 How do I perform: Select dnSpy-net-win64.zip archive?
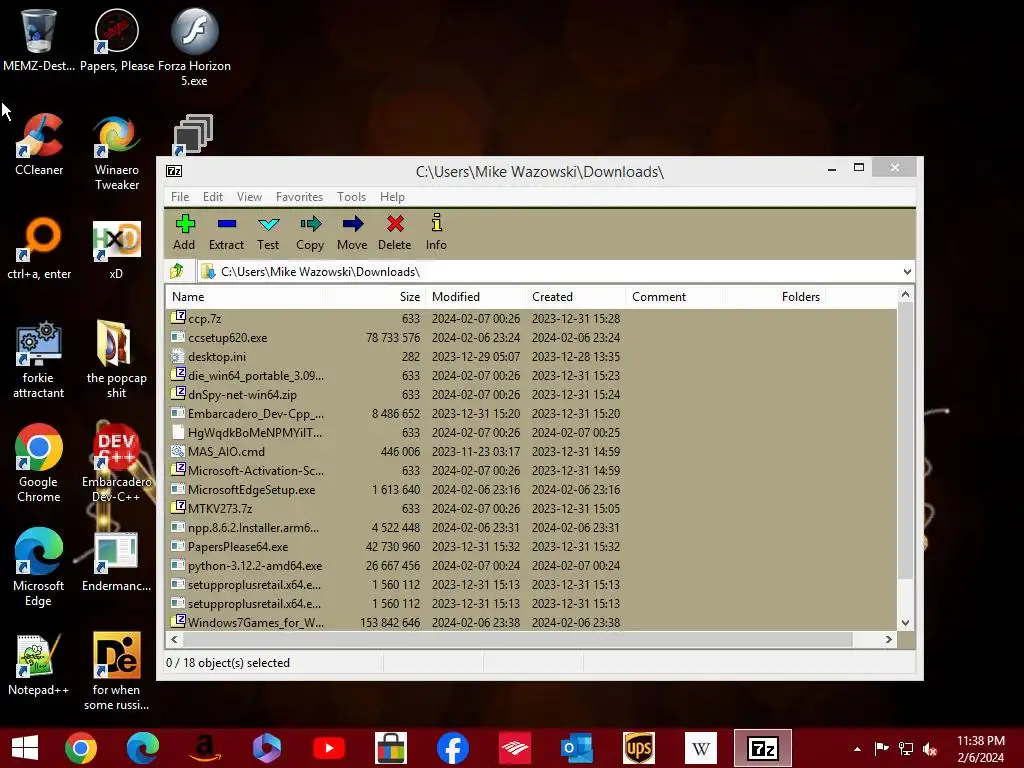pyautogui.click(x=242, y=394)
